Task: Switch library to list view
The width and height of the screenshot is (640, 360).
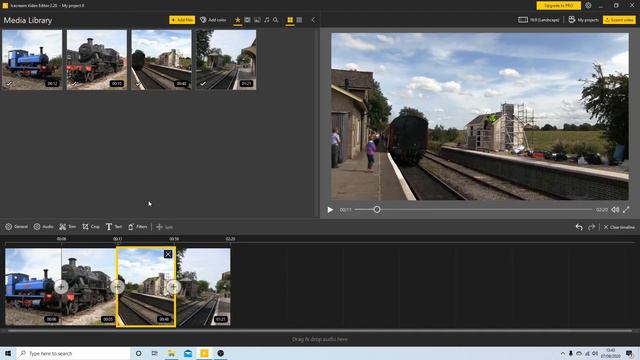Action: click(299, 20)
